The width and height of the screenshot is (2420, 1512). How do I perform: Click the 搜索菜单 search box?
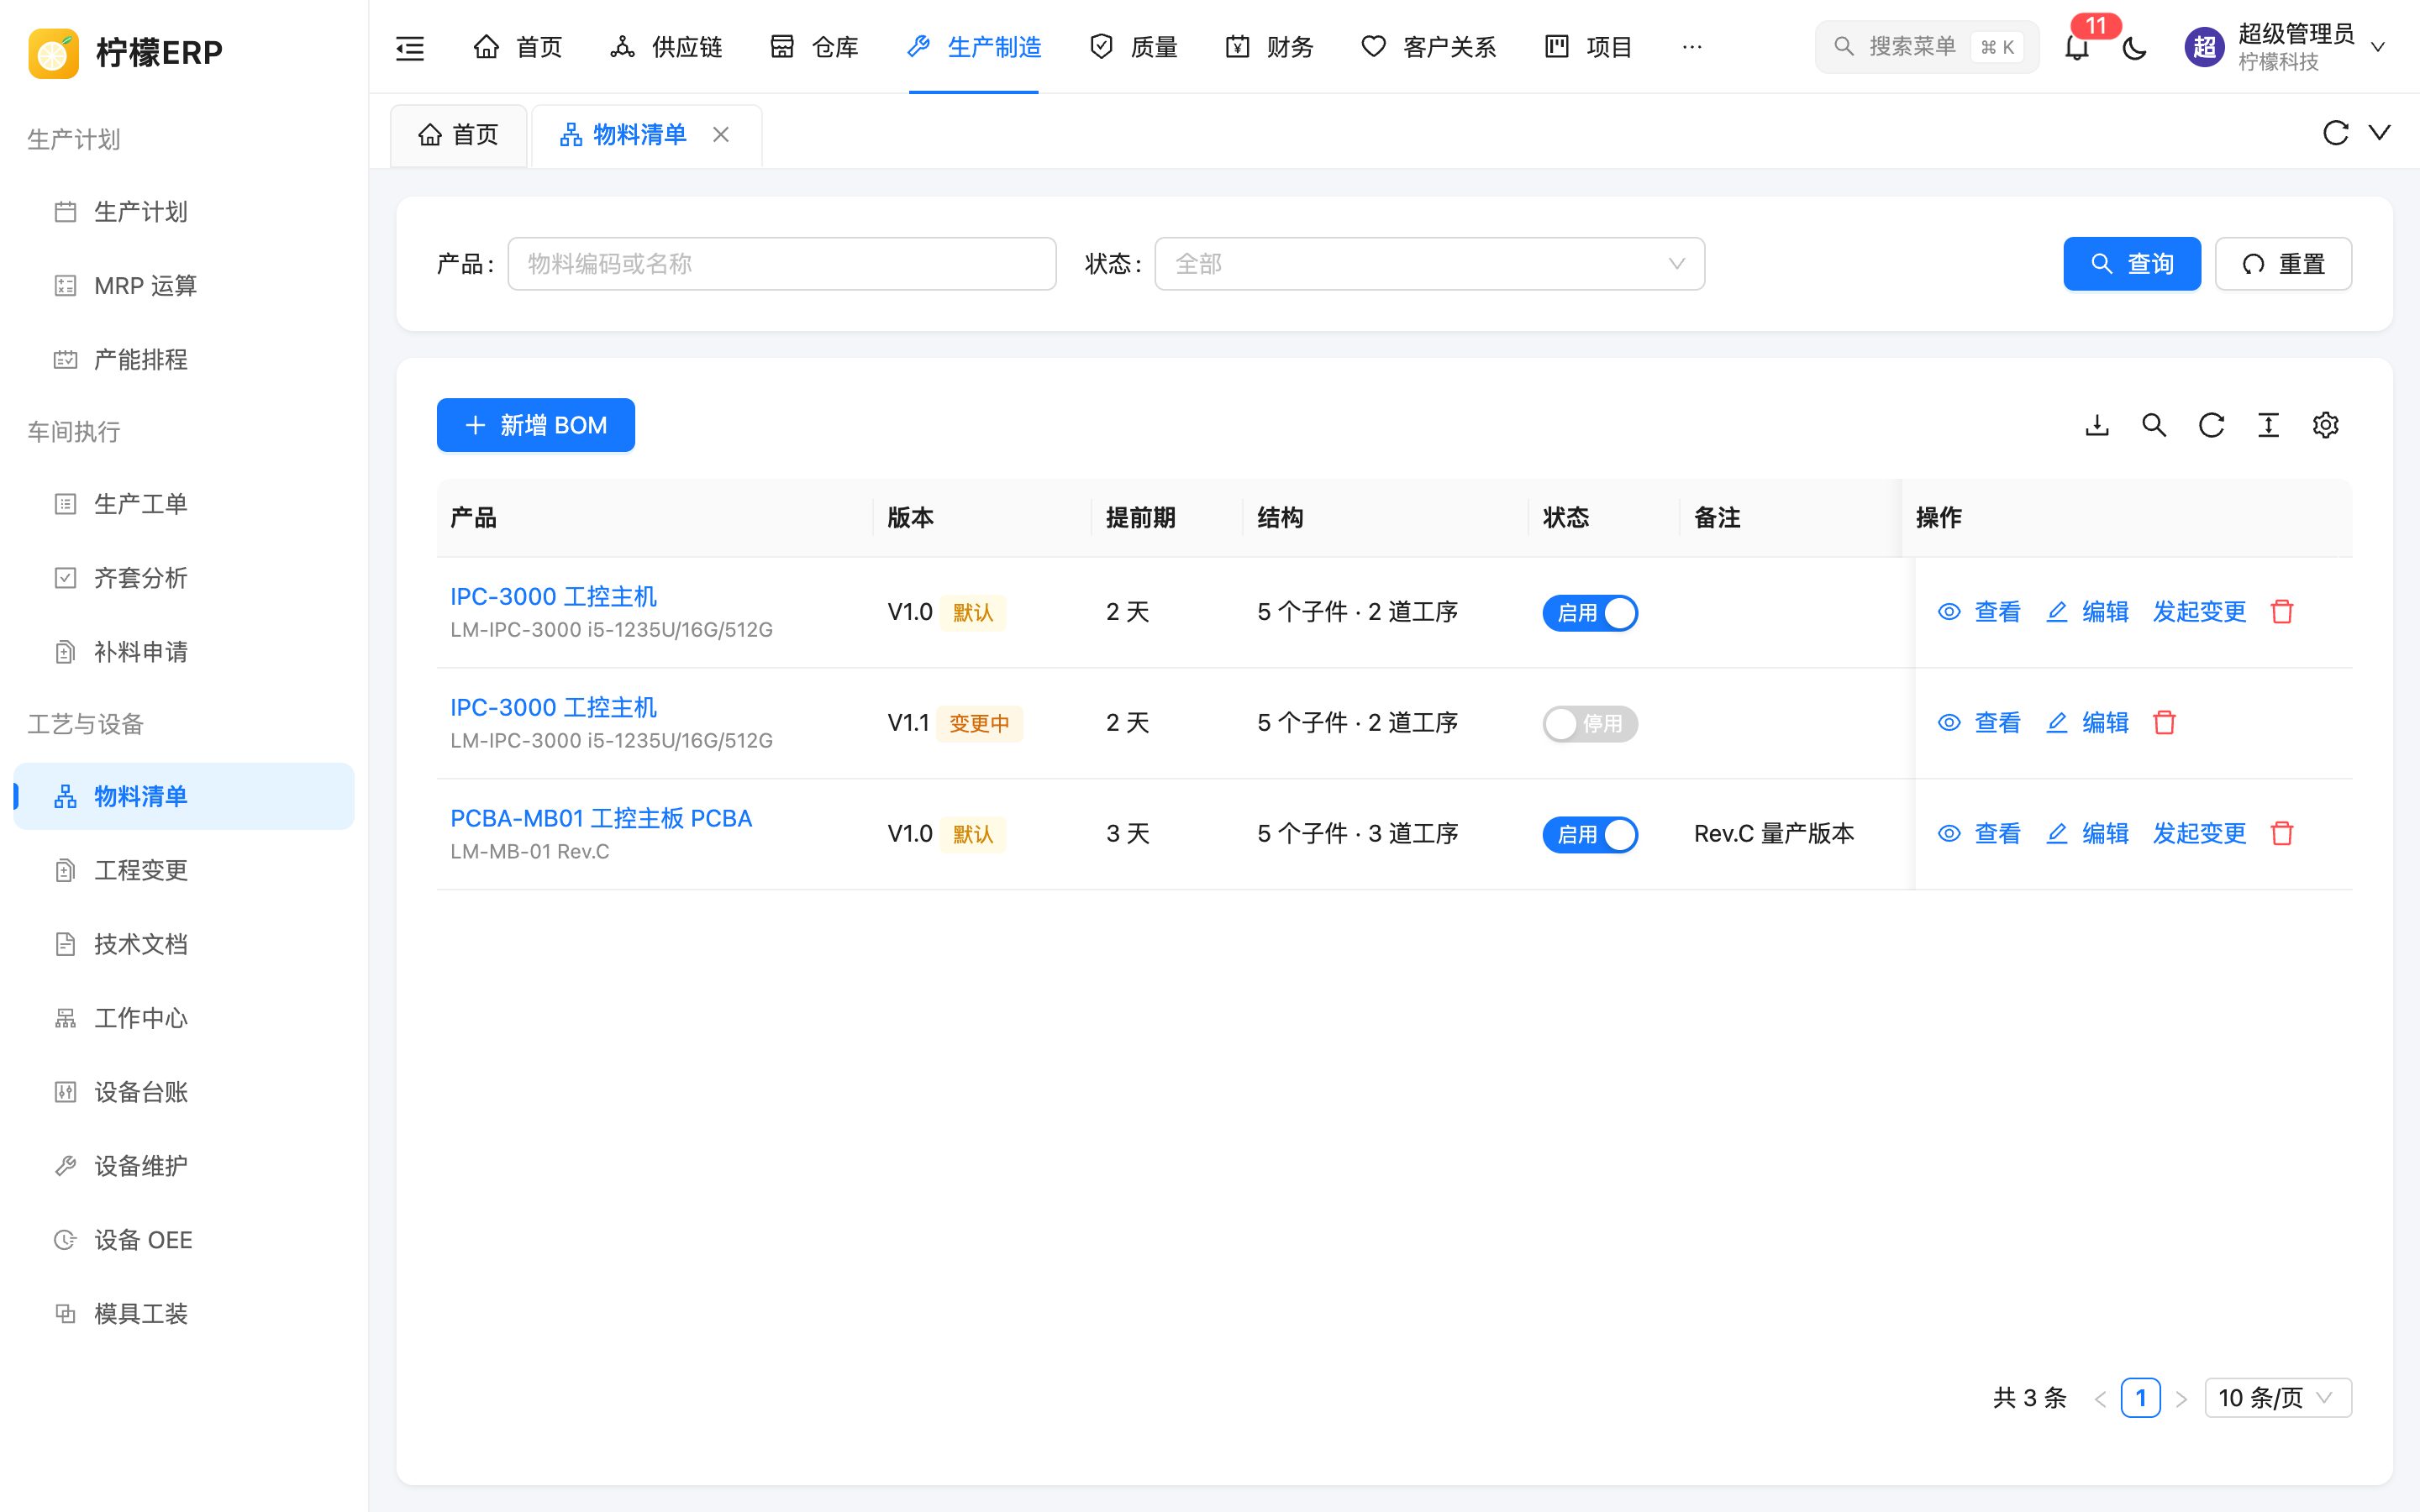tap(1926, 47)
